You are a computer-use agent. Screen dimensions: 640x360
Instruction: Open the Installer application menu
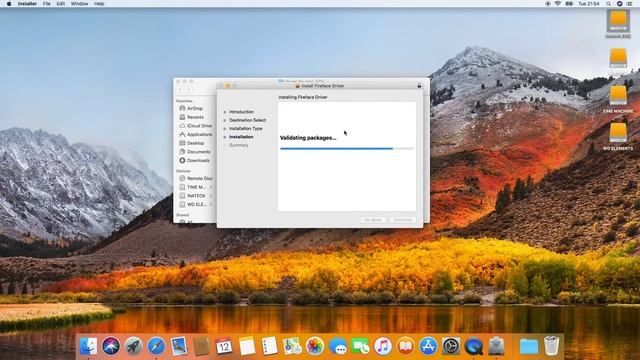[27, 4]
